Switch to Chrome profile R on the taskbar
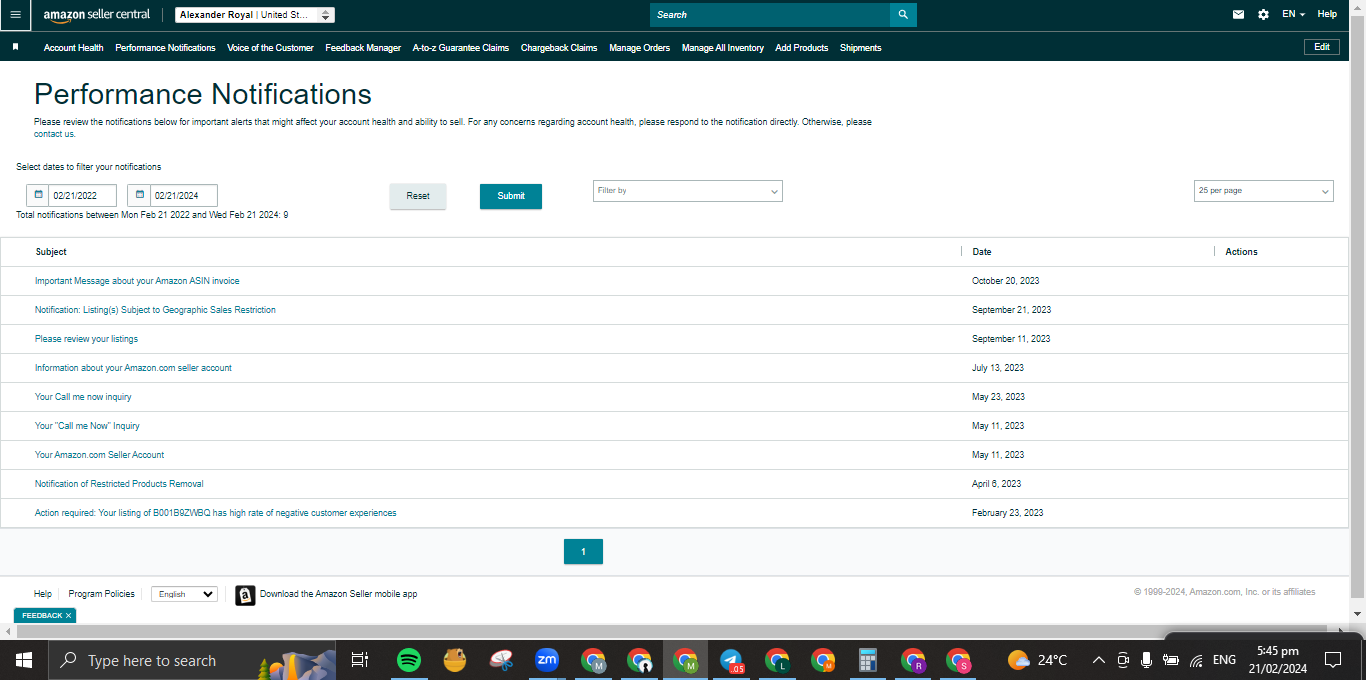 (x=913, y=660)
